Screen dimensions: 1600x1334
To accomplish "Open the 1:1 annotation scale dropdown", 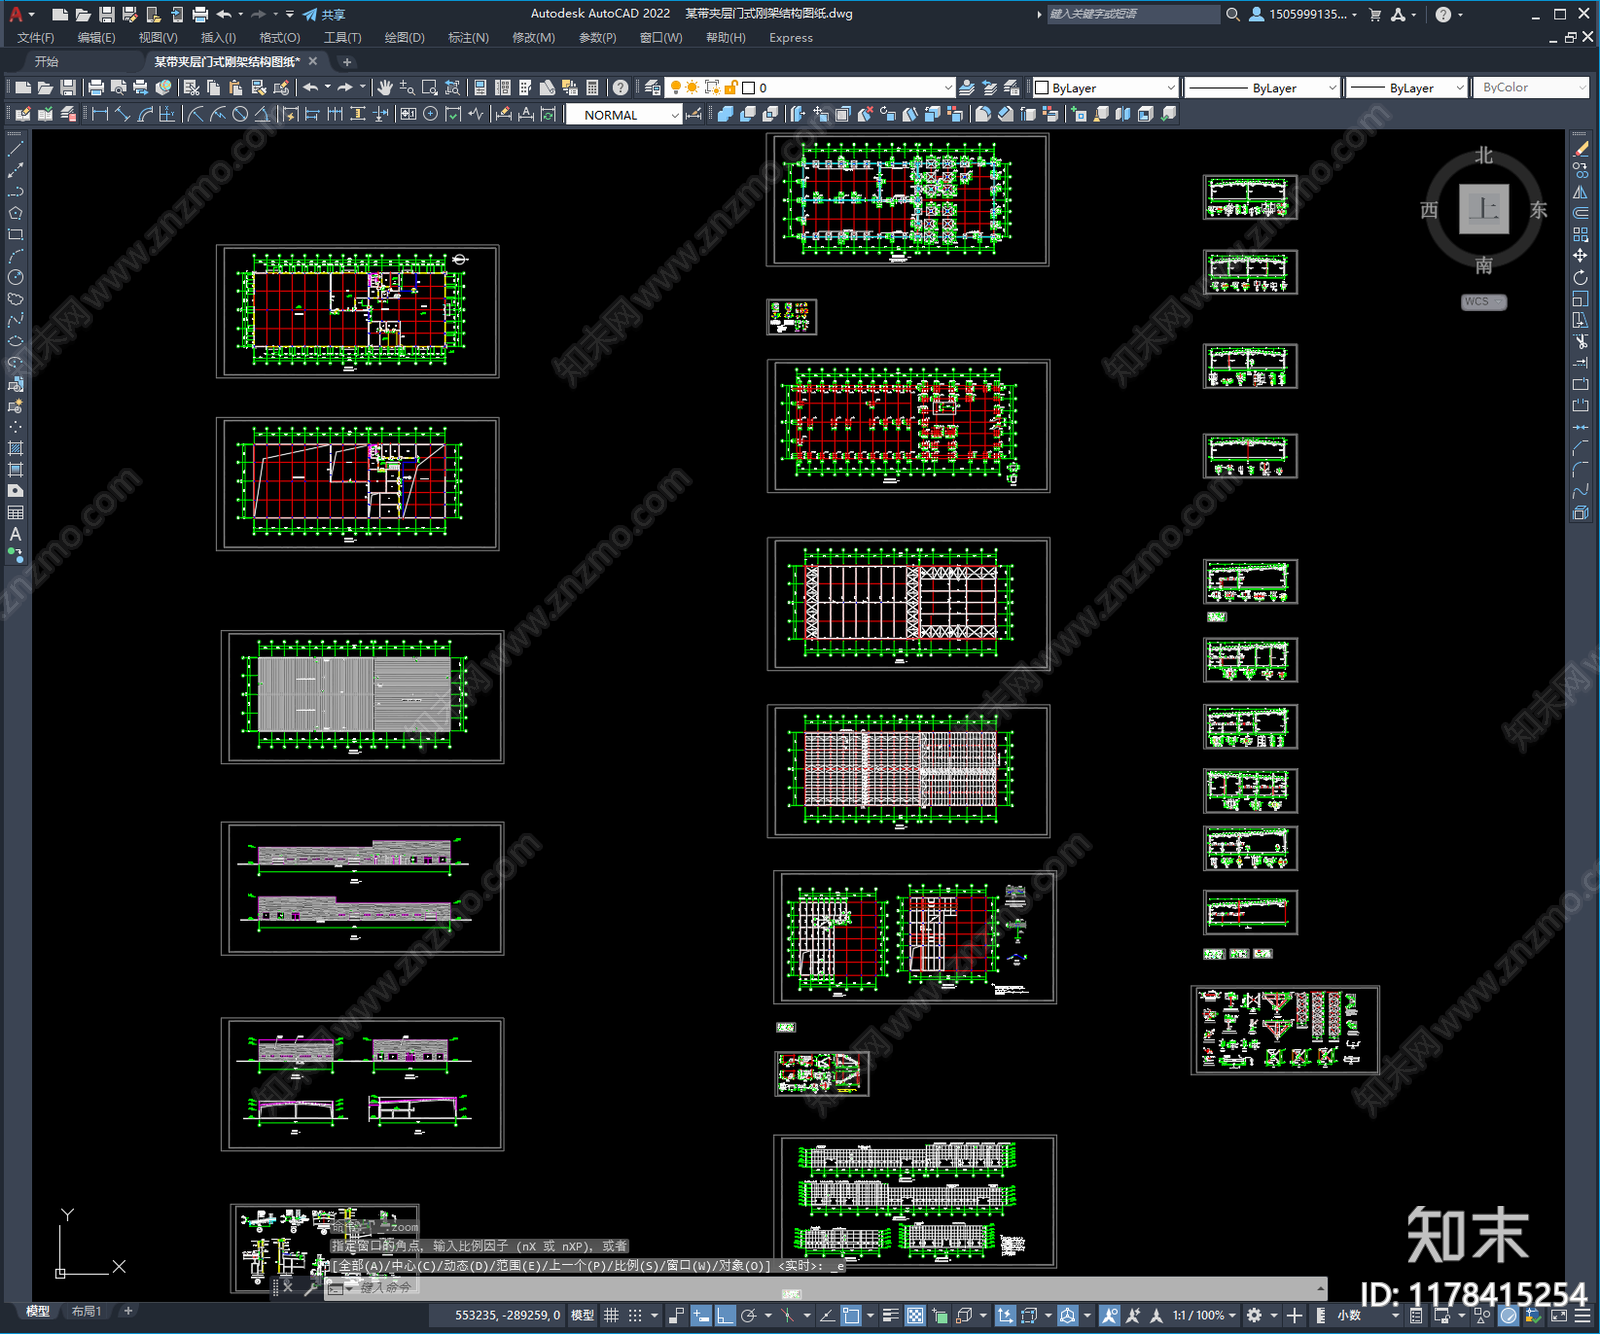I will (1204, 1315).
